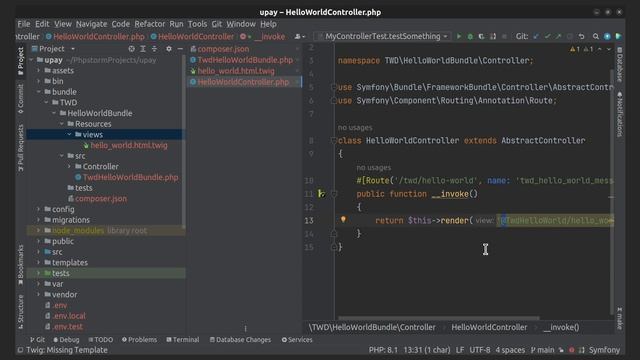Expand all icon in Project panel header
640x360 pixels.
(x=143, y=49)
